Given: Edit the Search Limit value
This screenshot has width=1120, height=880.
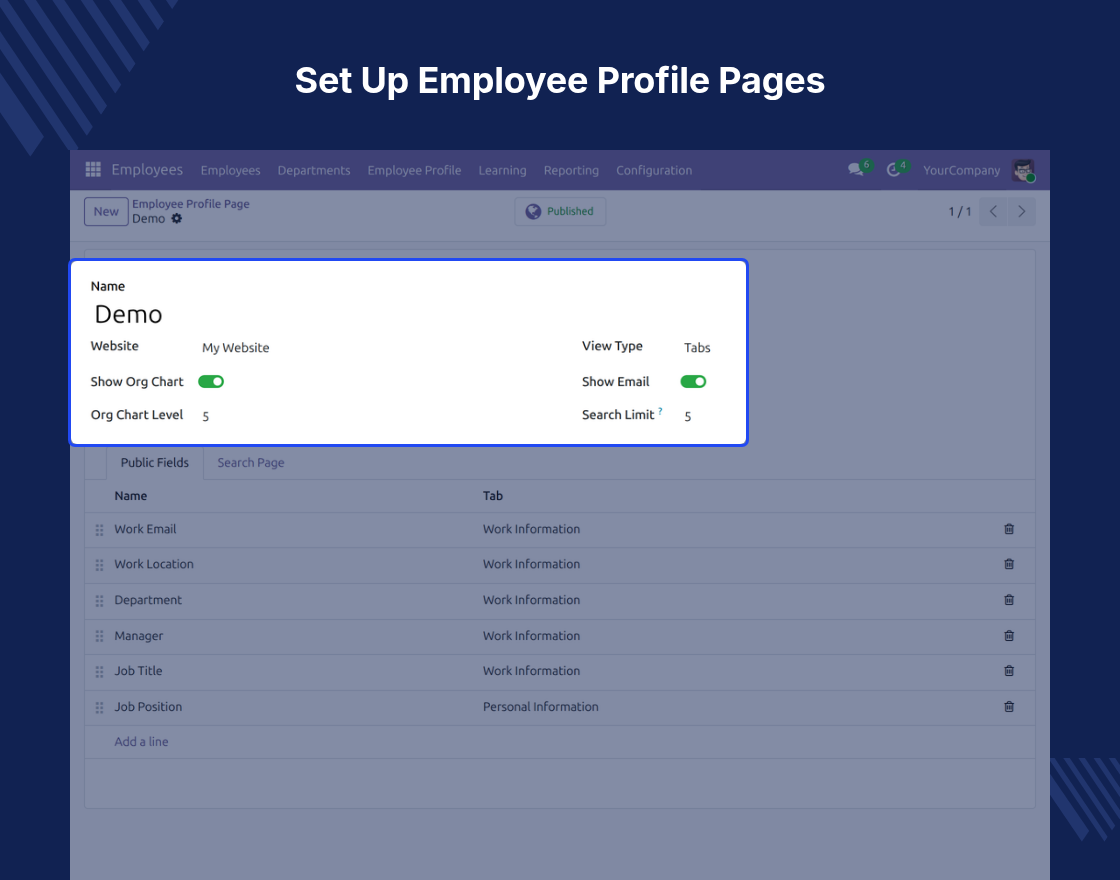Looking at the screenshot, I should point(688,416).
